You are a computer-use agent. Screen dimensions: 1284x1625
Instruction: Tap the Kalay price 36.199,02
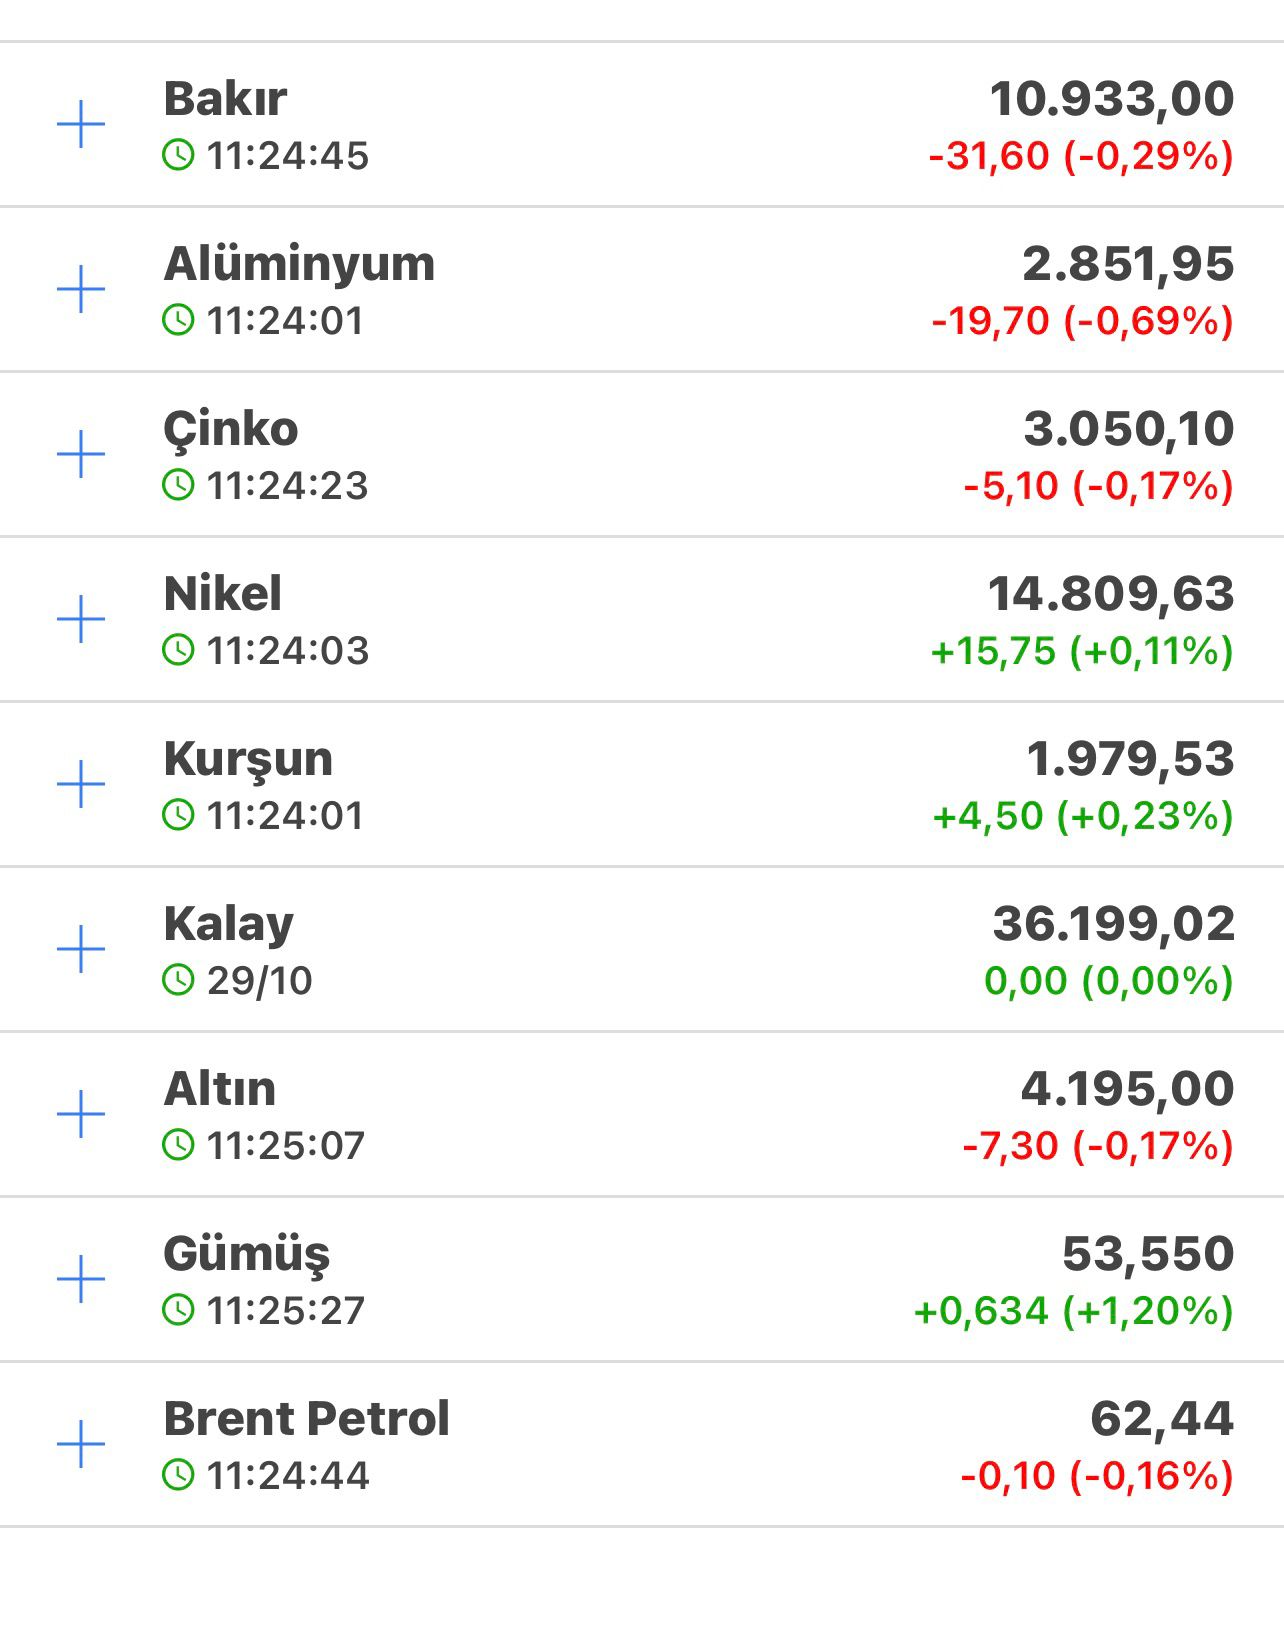[1113, 924]
